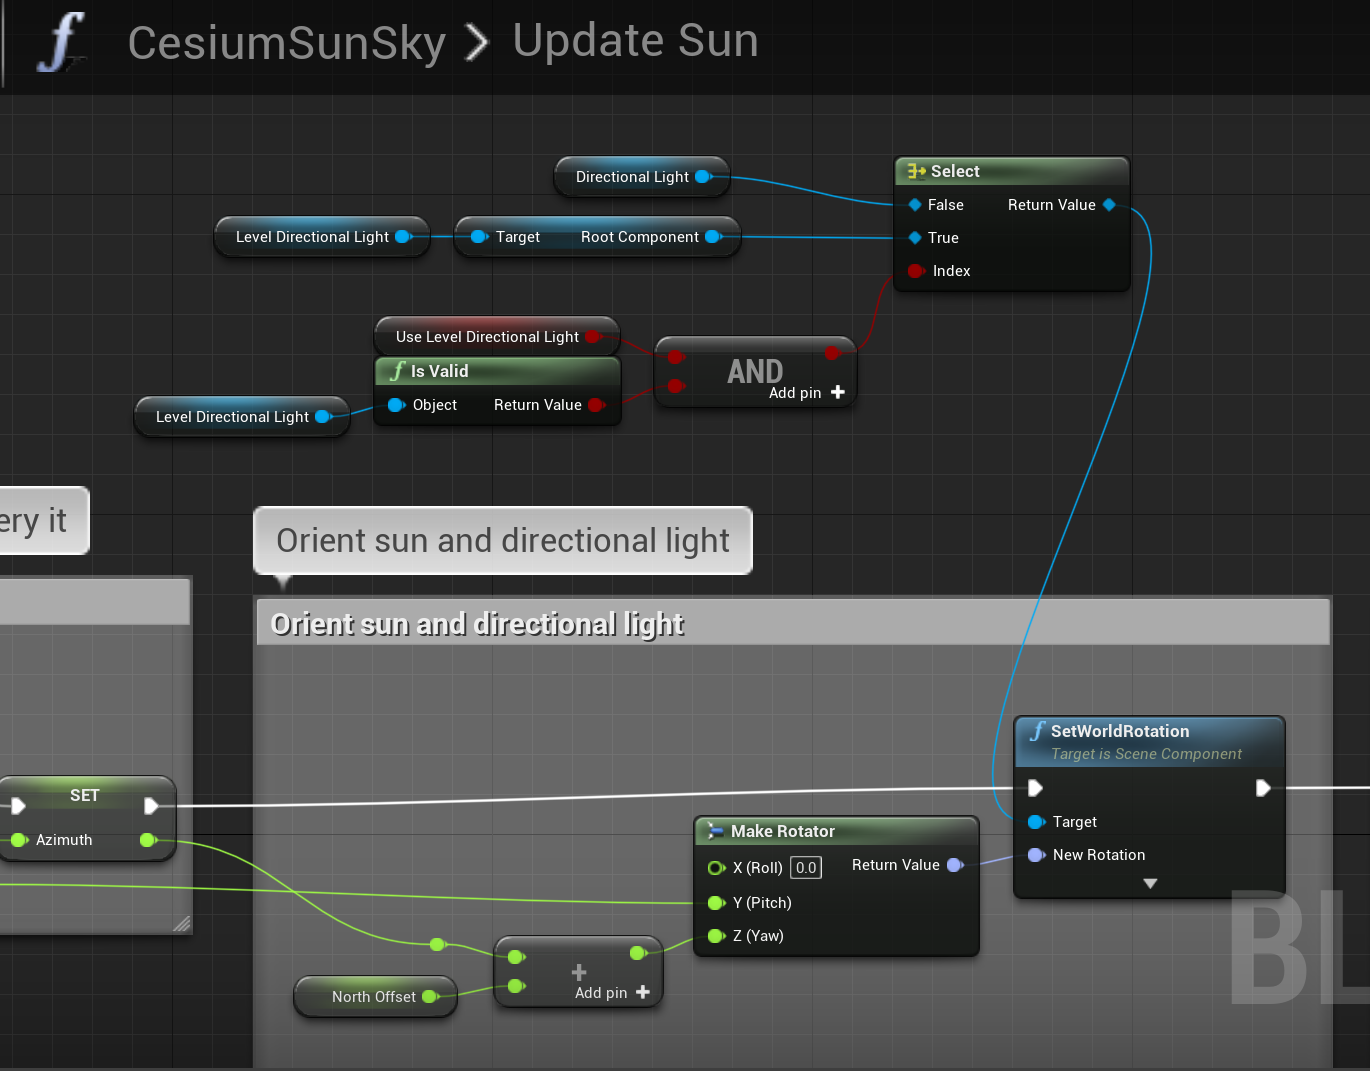The width and height of the screenshot is (1370, 1071).
Task: Click the add node's Add pin plus
Action: click(x=643, y=992)
